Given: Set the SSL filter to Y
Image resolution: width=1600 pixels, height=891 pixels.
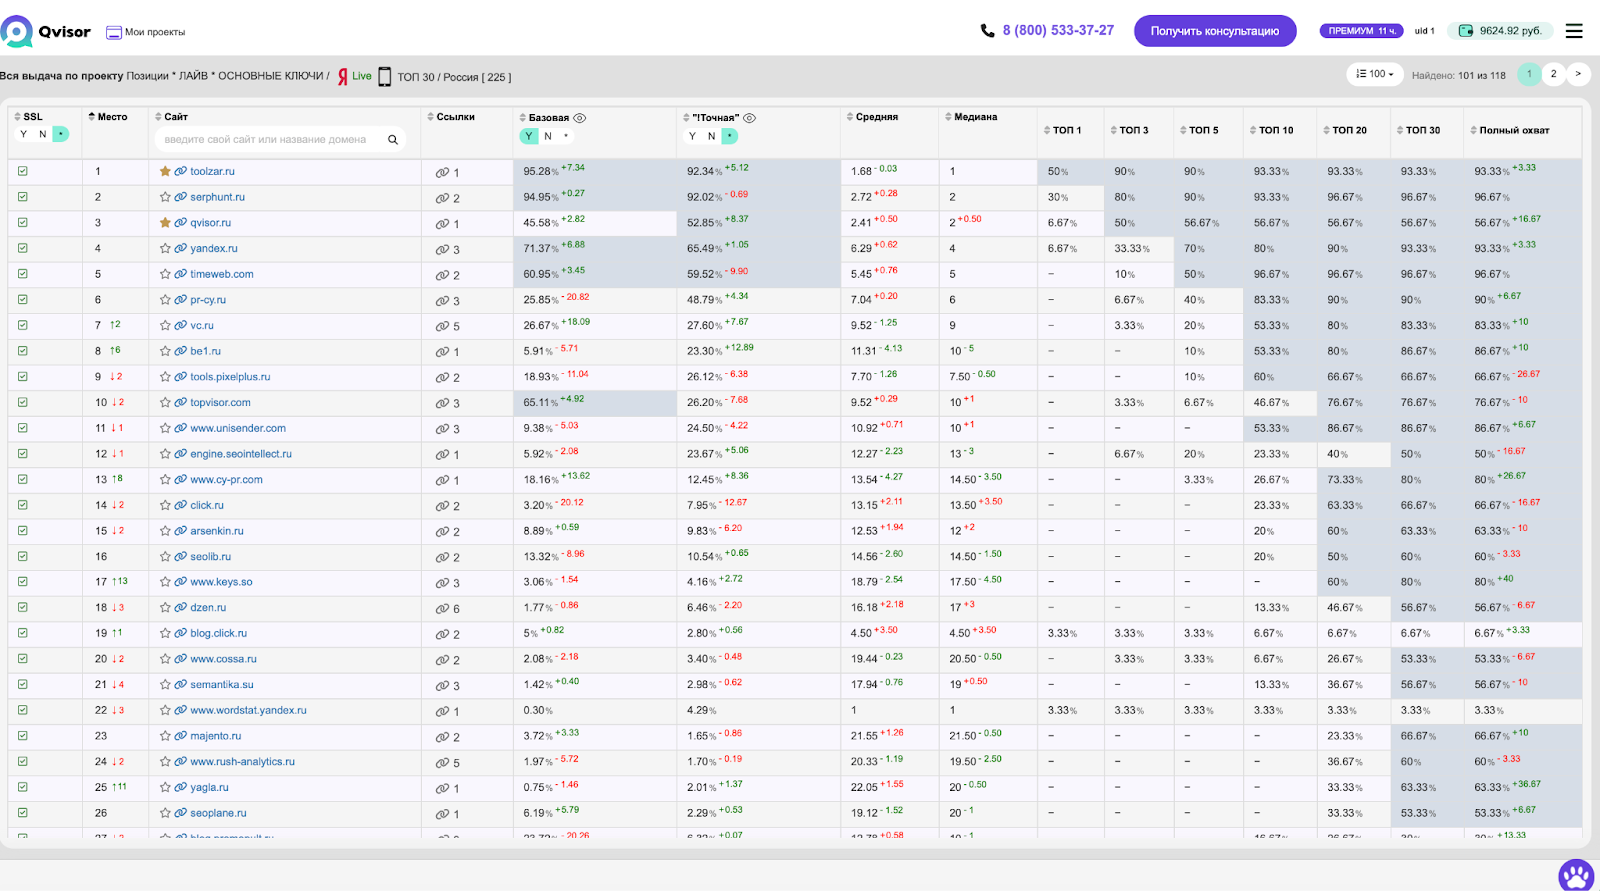Looking at the screenshot, I should 24,134.
